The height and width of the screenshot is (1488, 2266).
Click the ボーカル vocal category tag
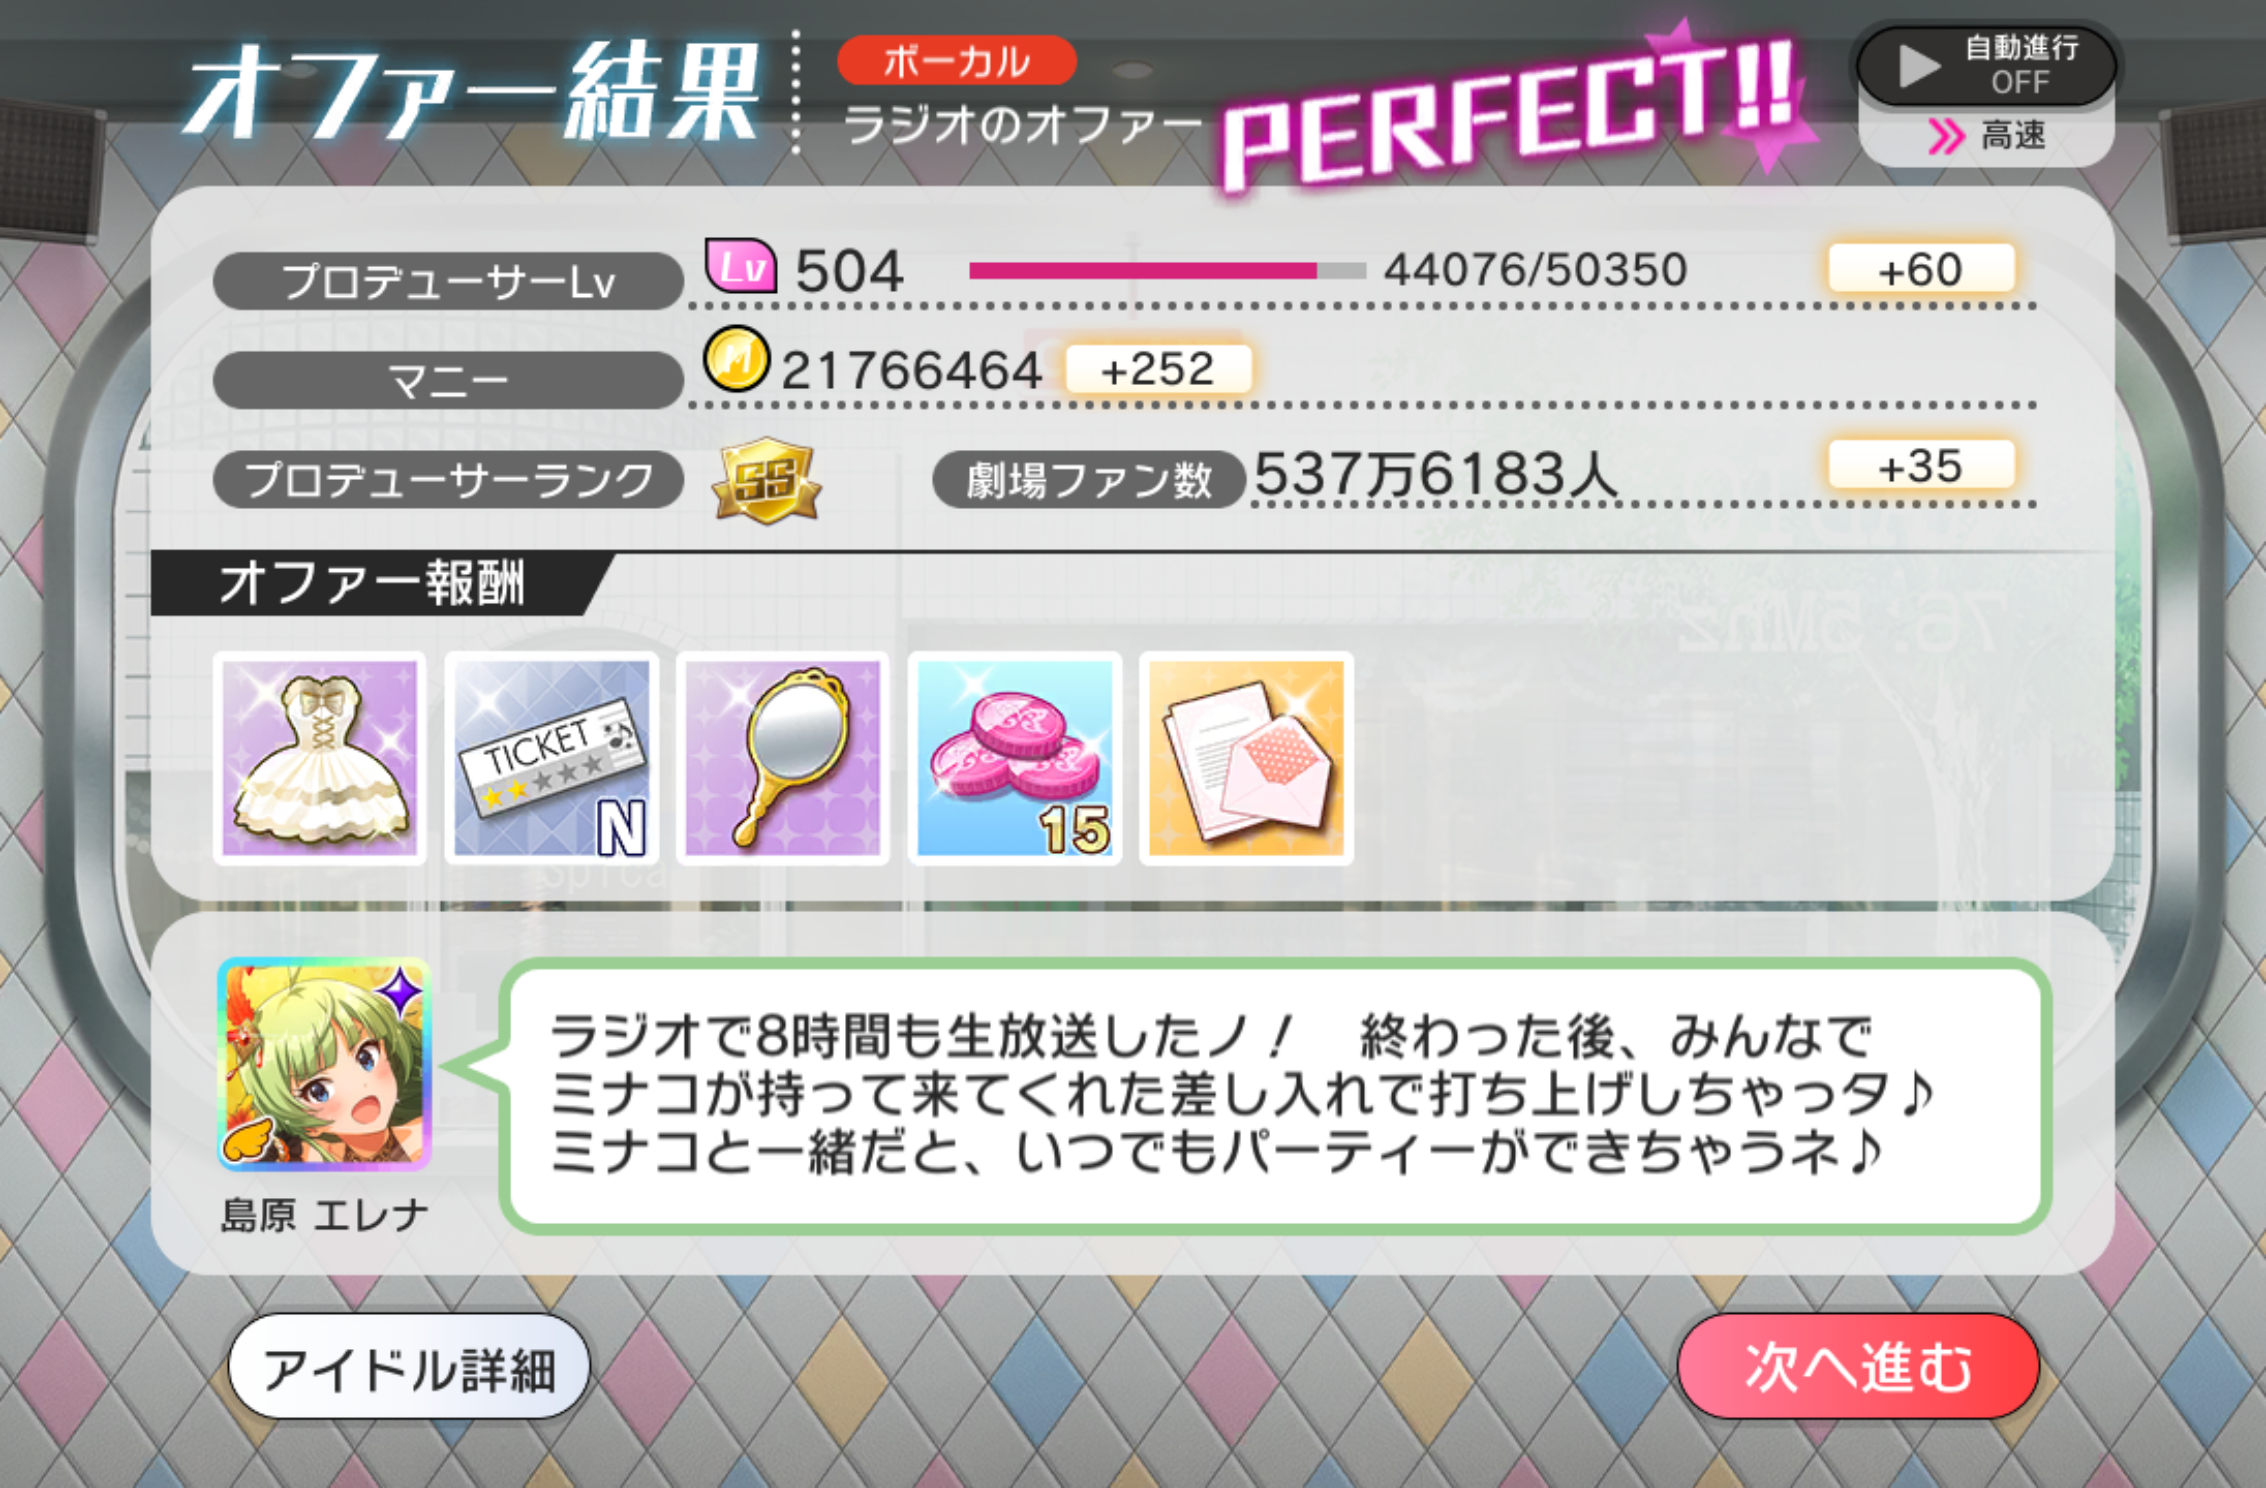coord(957,61)
